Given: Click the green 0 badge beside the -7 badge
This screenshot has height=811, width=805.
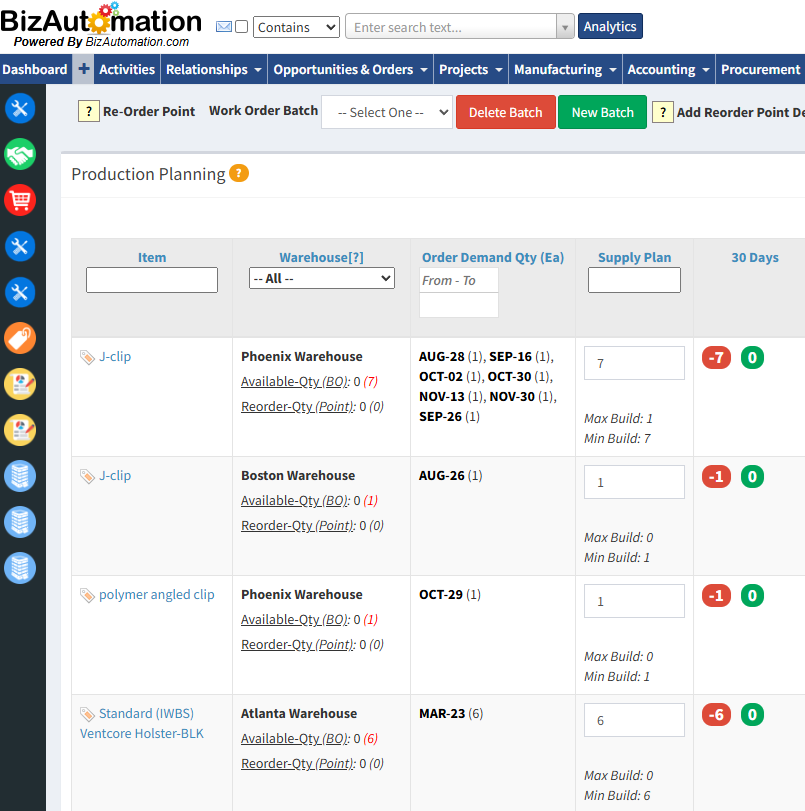Looking at the screenshot, I should [x=752, y=358].
